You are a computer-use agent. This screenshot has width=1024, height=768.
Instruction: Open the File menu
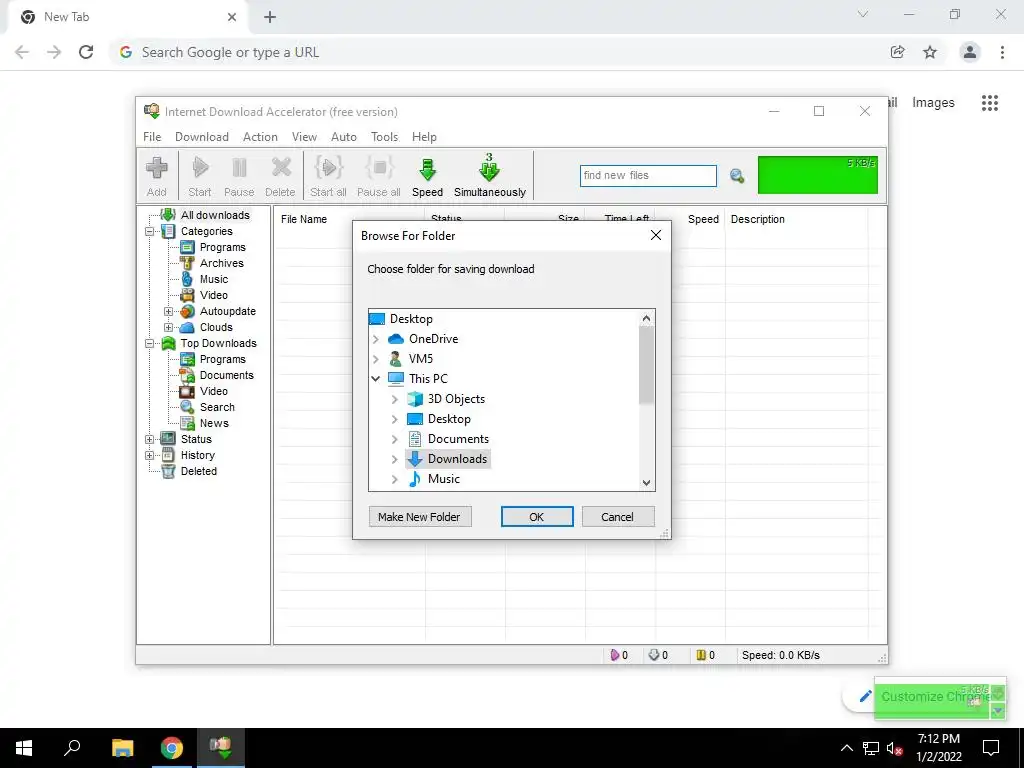pyautogui.click(x=152, y=136)
